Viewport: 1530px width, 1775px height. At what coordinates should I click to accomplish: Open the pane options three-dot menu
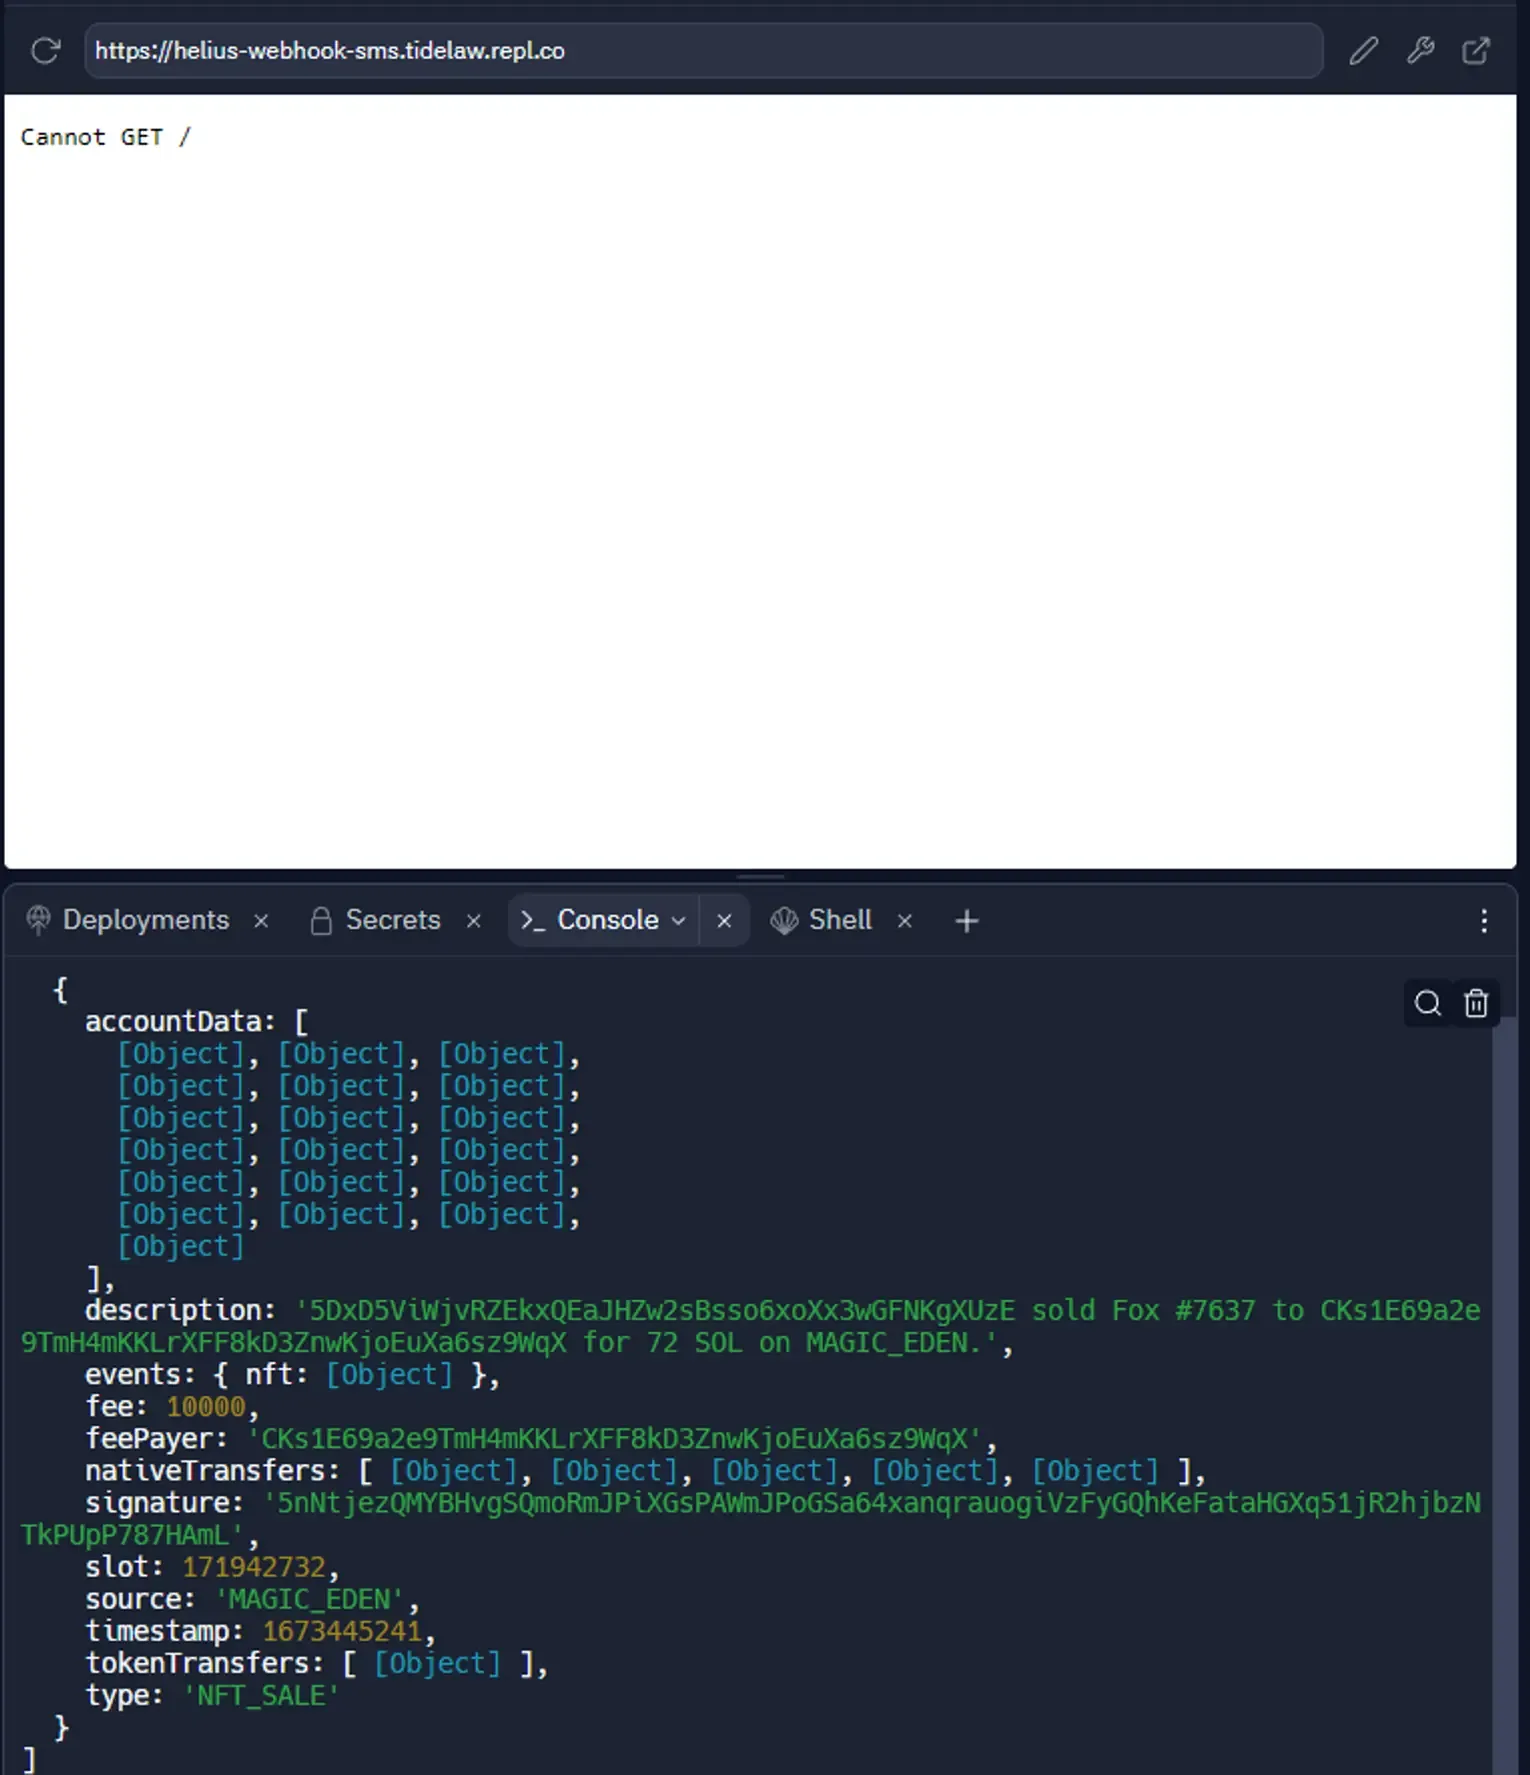1484,921
